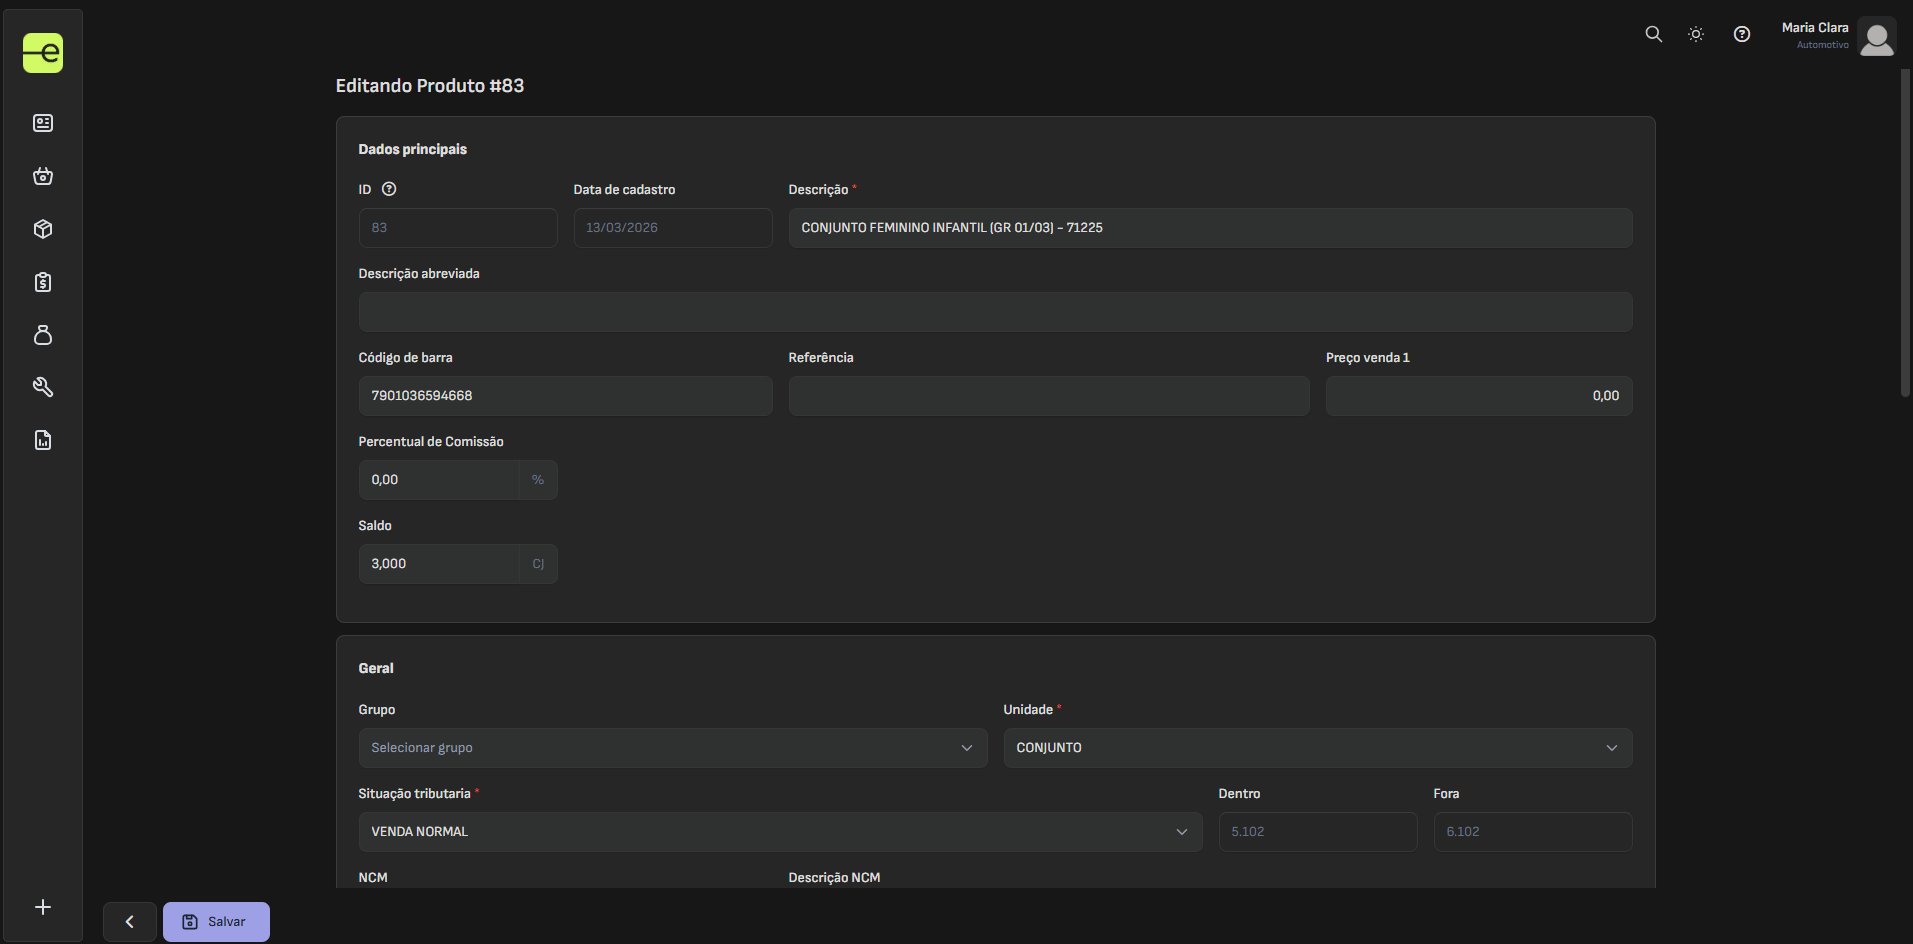Screen dimensions: 1913x944
Task: Expand the Situação tributaria dropdown
Action: (780, 832)
